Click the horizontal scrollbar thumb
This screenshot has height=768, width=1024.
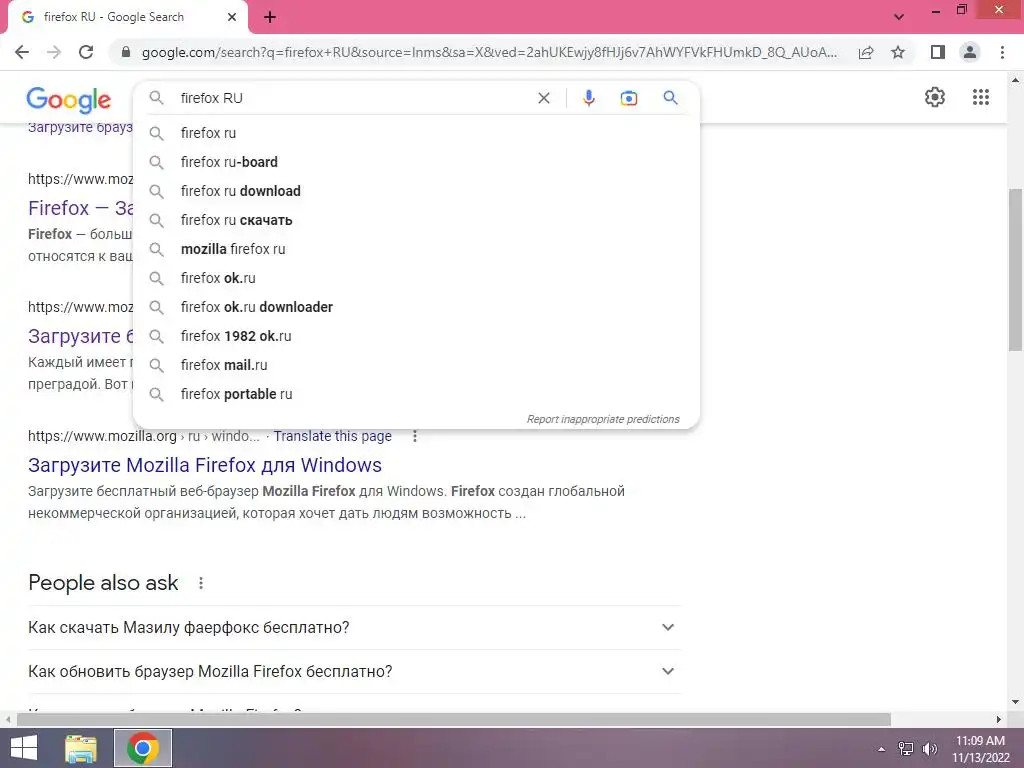pos(454,719)
